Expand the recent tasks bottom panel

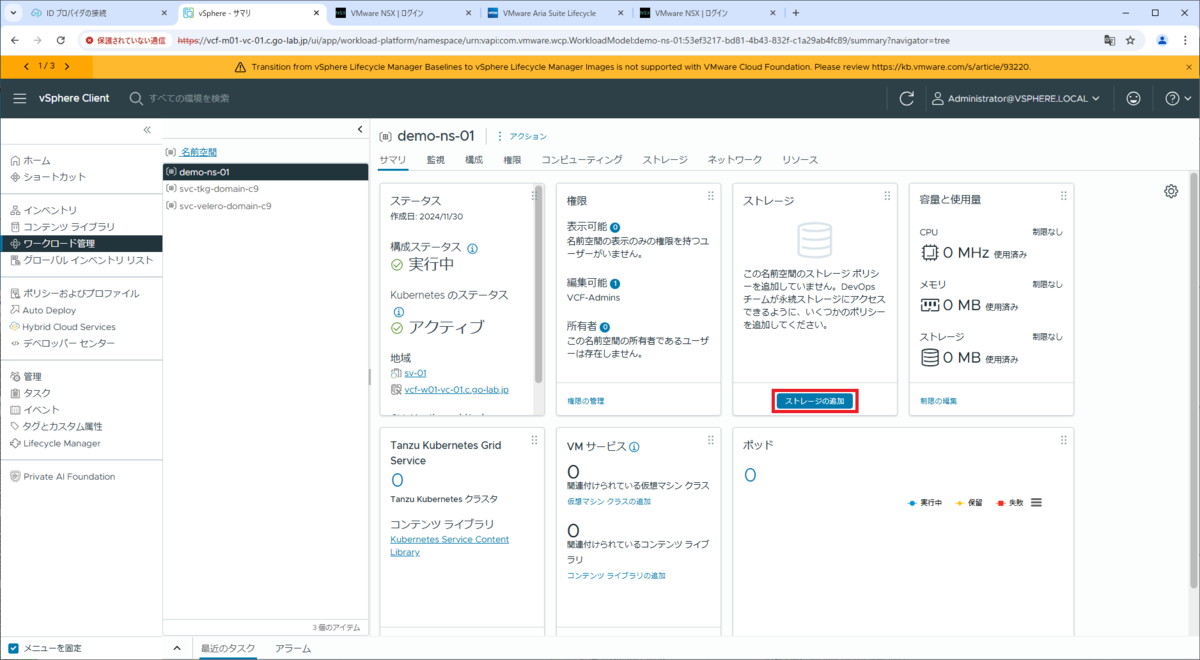click(x=177, y=648)
